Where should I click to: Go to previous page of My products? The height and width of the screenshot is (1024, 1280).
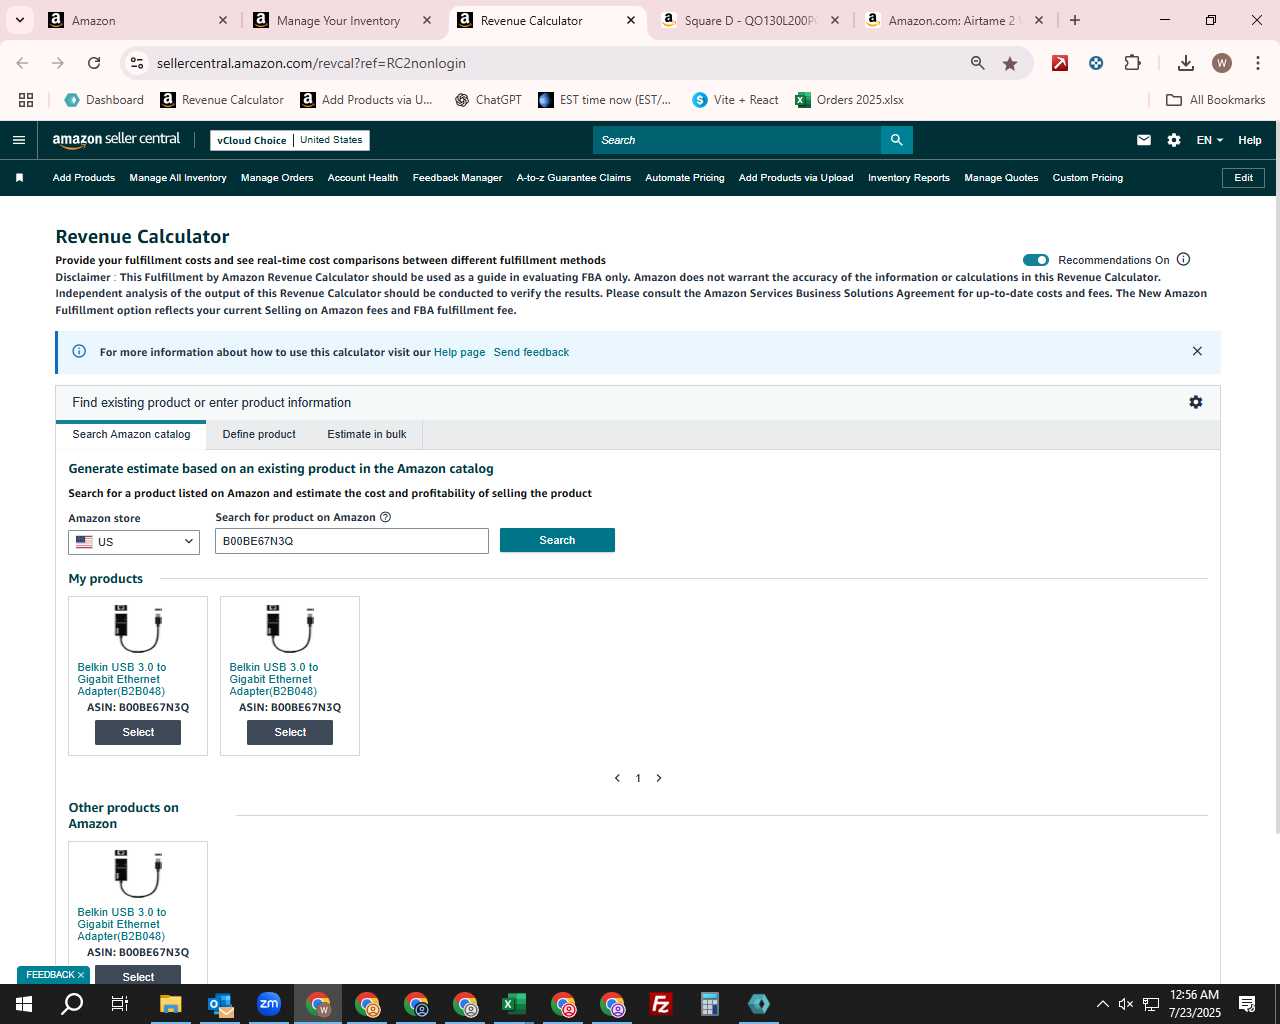click(617, 778)
